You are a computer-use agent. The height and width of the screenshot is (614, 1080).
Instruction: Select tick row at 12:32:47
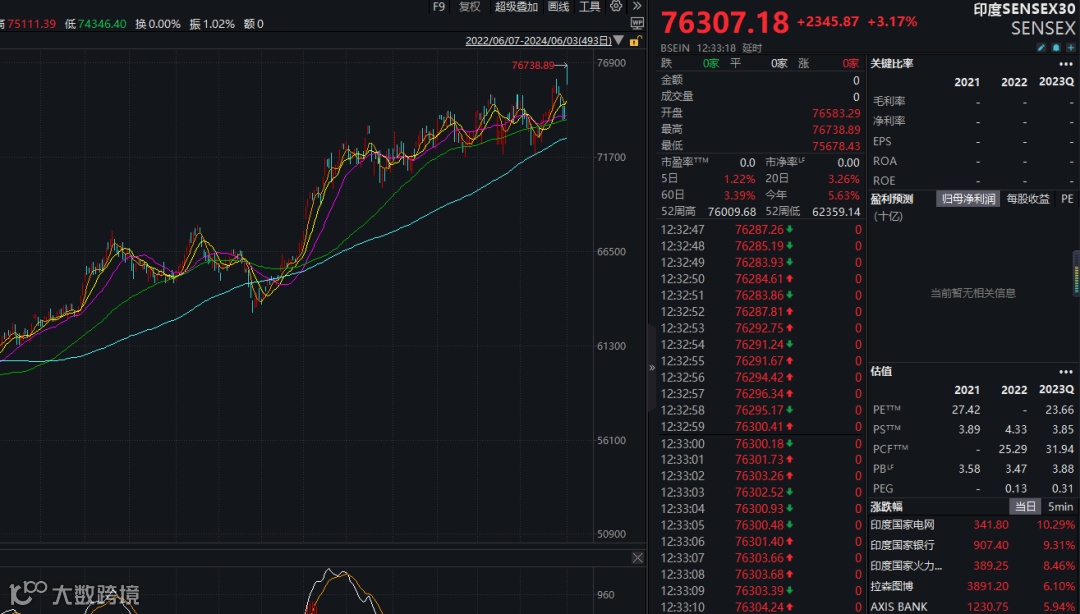pyautogui.click(x=761, y=229)
